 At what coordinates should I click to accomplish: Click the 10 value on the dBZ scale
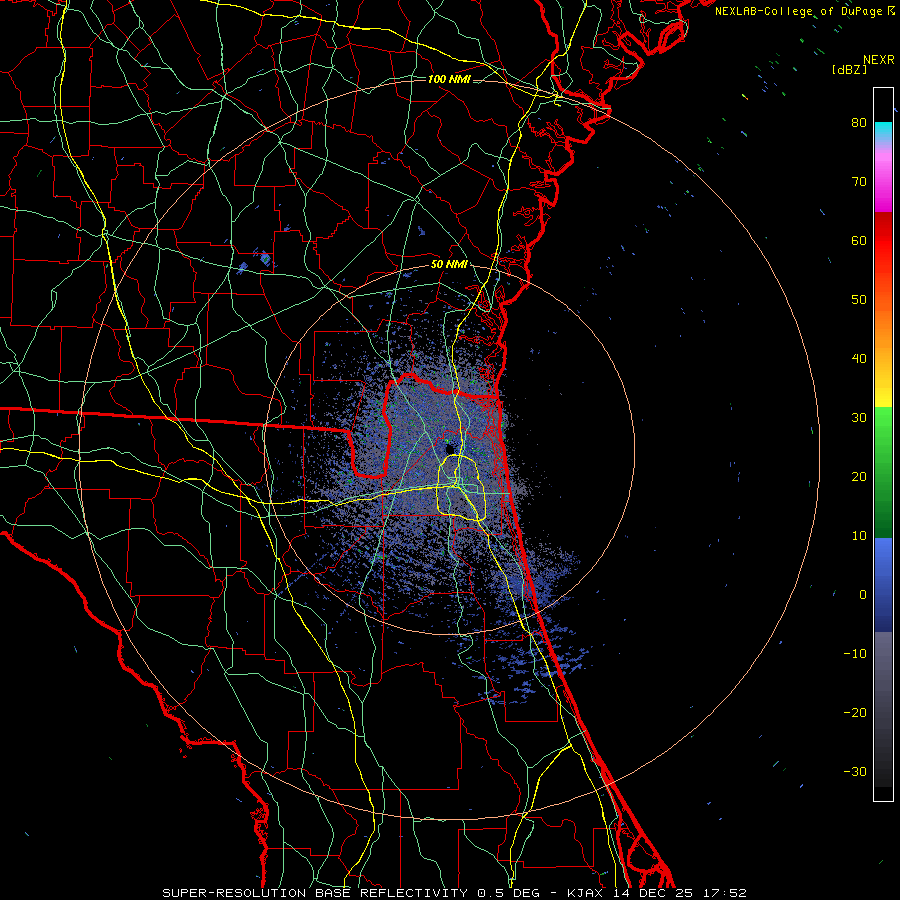pyautogui.click(x=859, y=536)
